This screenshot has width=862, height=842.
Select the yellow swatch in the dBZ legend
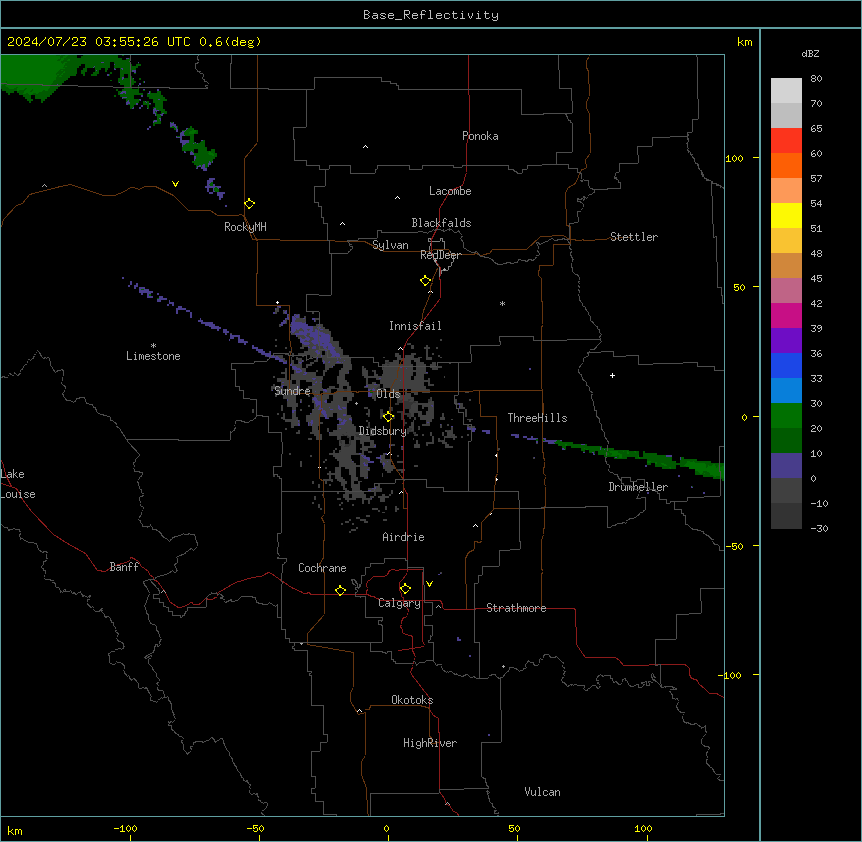pos(786,215)
